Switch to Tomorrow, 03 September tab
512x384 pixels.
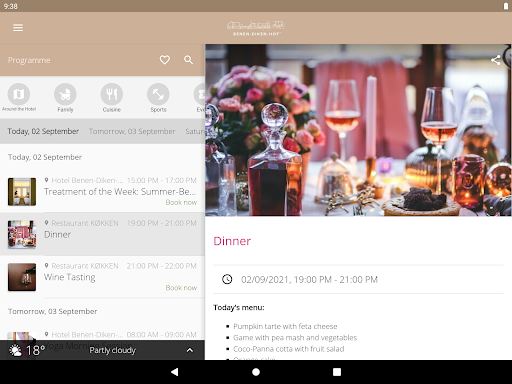point(132,131)
